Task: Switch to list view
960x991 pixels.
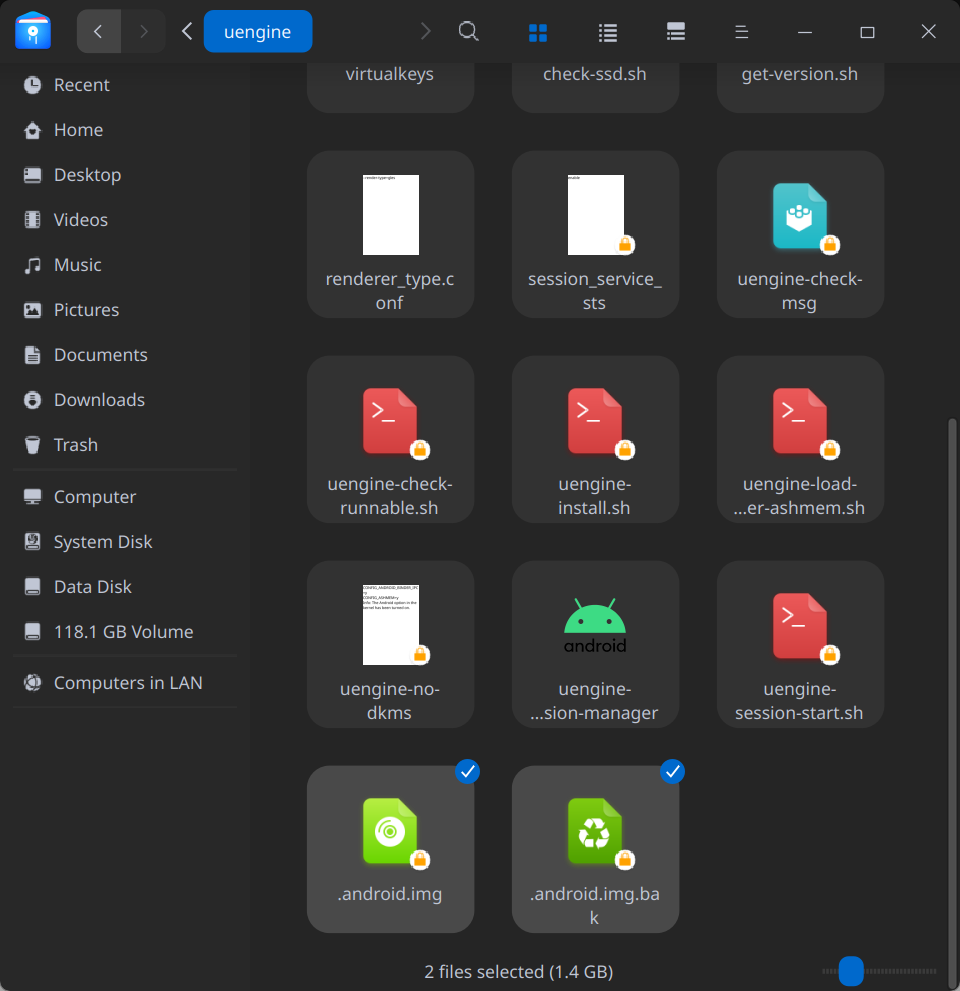Action: point(607,31)
